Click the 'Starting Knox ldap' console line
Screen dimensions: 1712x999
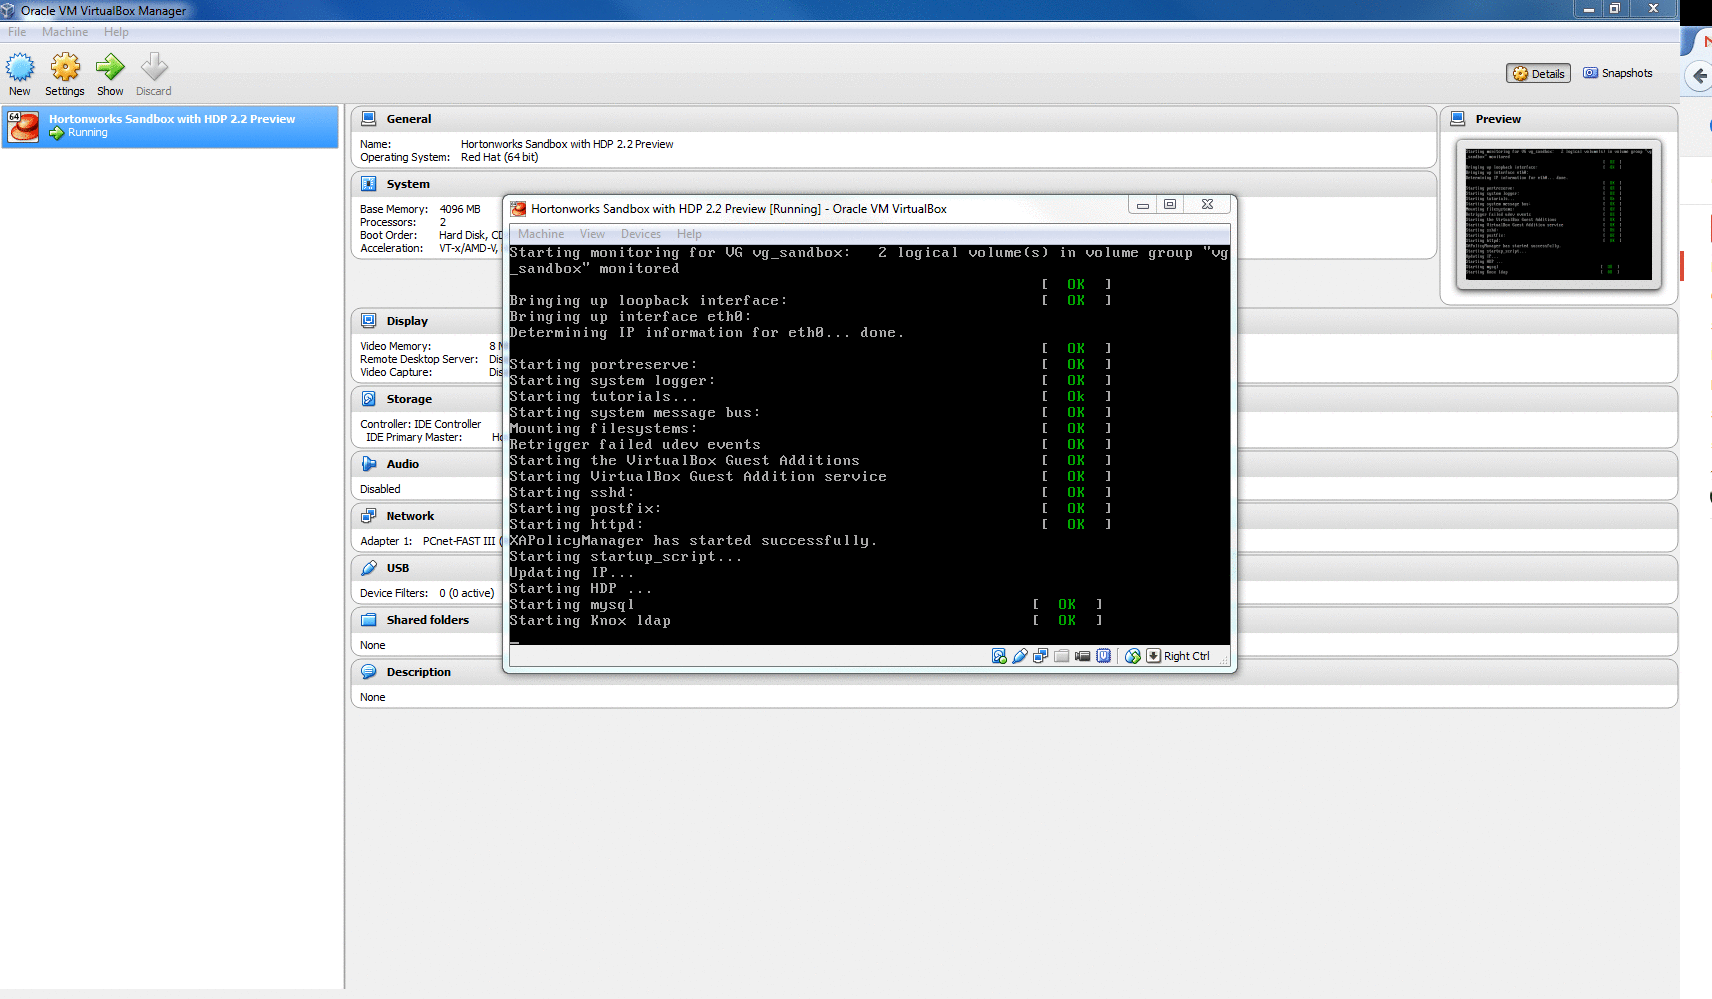click(x=590, y=621)
